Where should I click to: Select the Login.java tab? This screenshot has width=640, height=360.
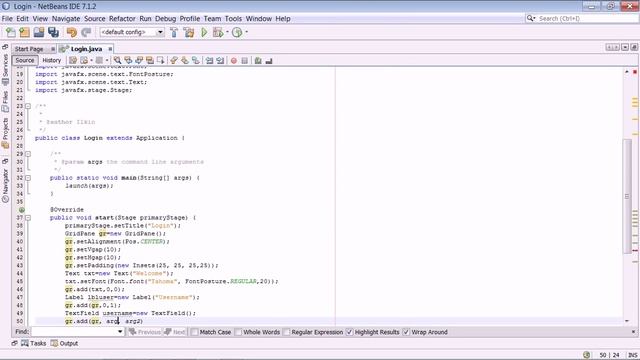coord(86,49)
